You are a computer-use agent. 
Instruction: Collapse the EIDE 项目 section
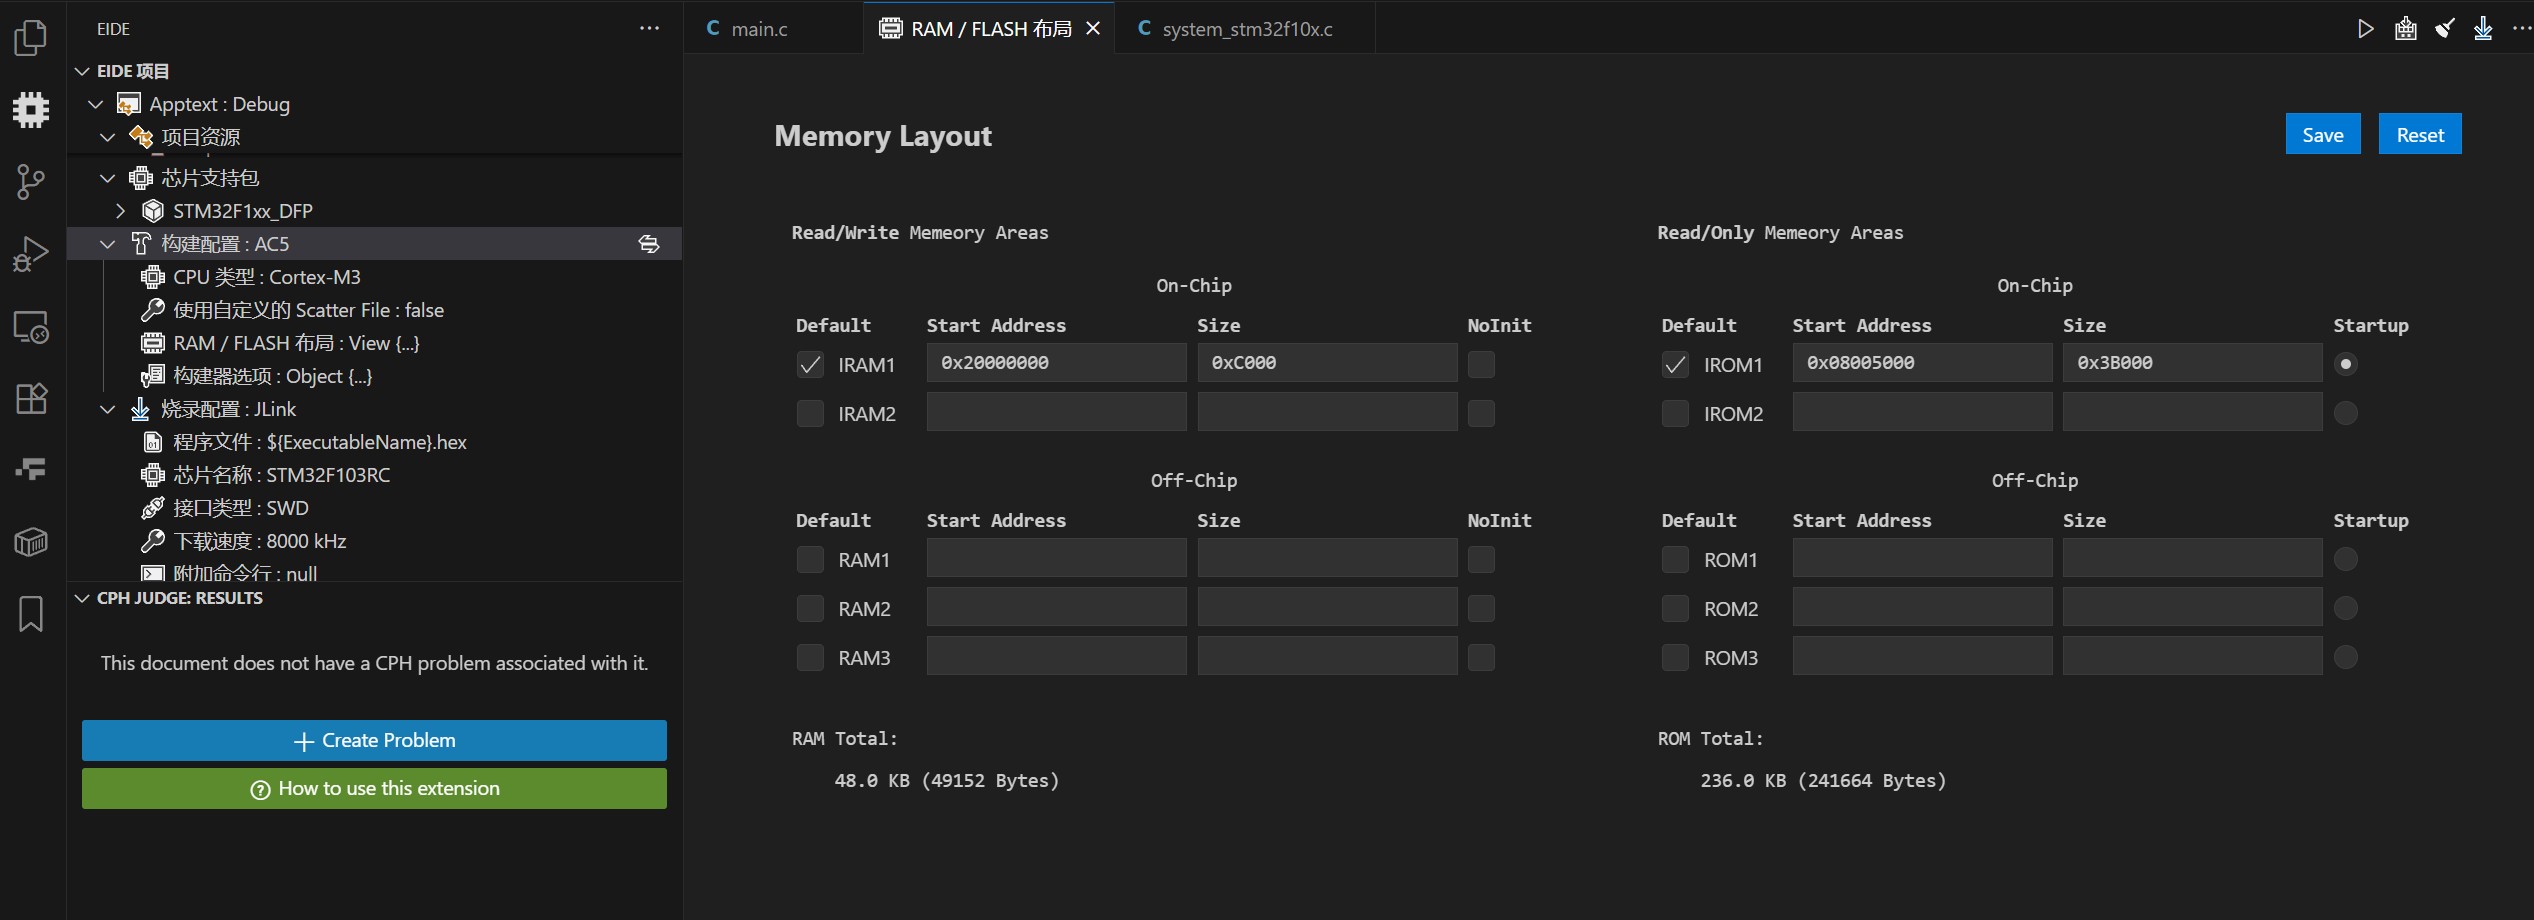click(x=82, y=71)
